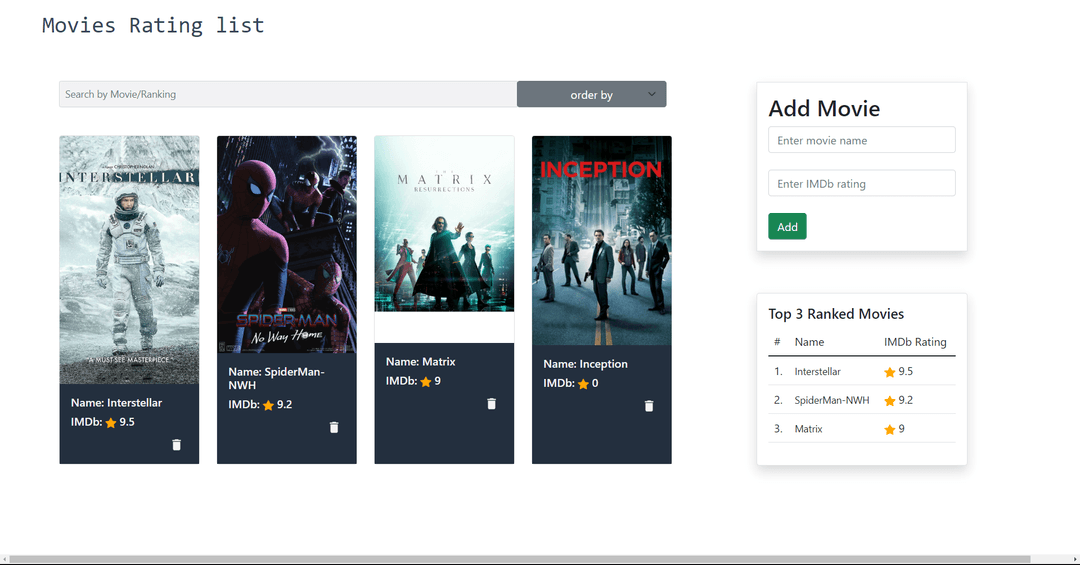Remove Inception using its trash icon
The height and width of the screenshot is (565, 1080).
click(x=649, y=407)
